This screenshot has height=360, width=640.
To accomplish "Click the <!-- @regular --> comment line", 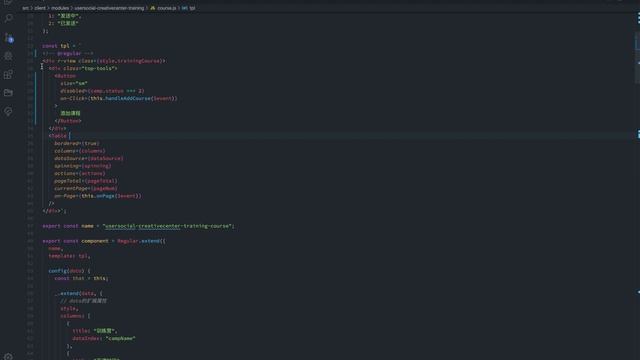I will 67,53.
